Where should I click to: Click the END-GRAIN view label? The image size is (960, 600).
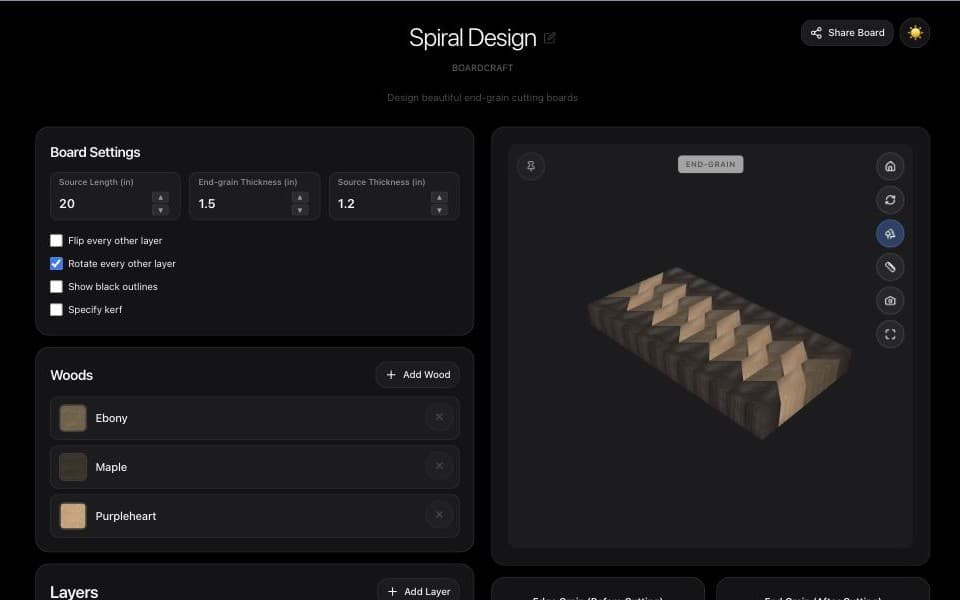pos(710,164)
